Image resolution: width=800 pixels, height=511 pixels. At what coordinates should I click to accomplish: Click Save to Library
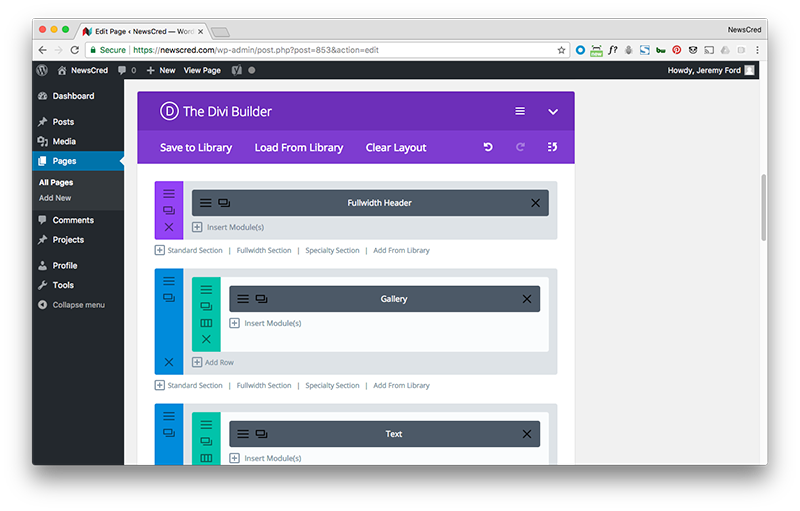click(196, 147)
